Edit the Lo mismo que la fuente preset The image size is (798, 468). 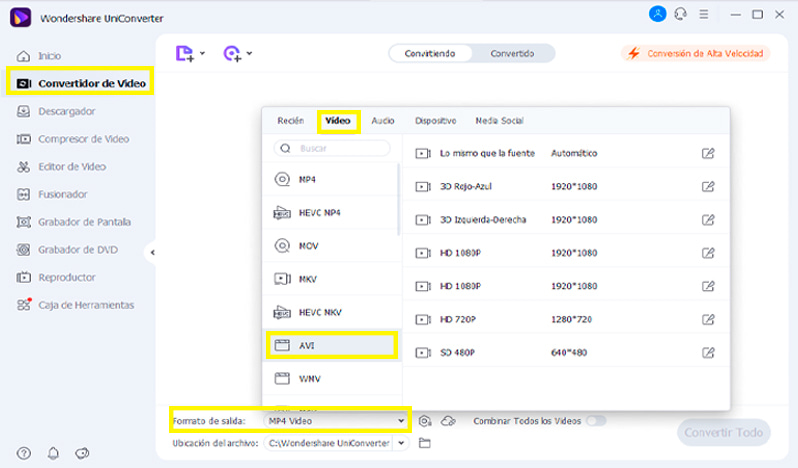pyautogui.click(x=708, y=153)
